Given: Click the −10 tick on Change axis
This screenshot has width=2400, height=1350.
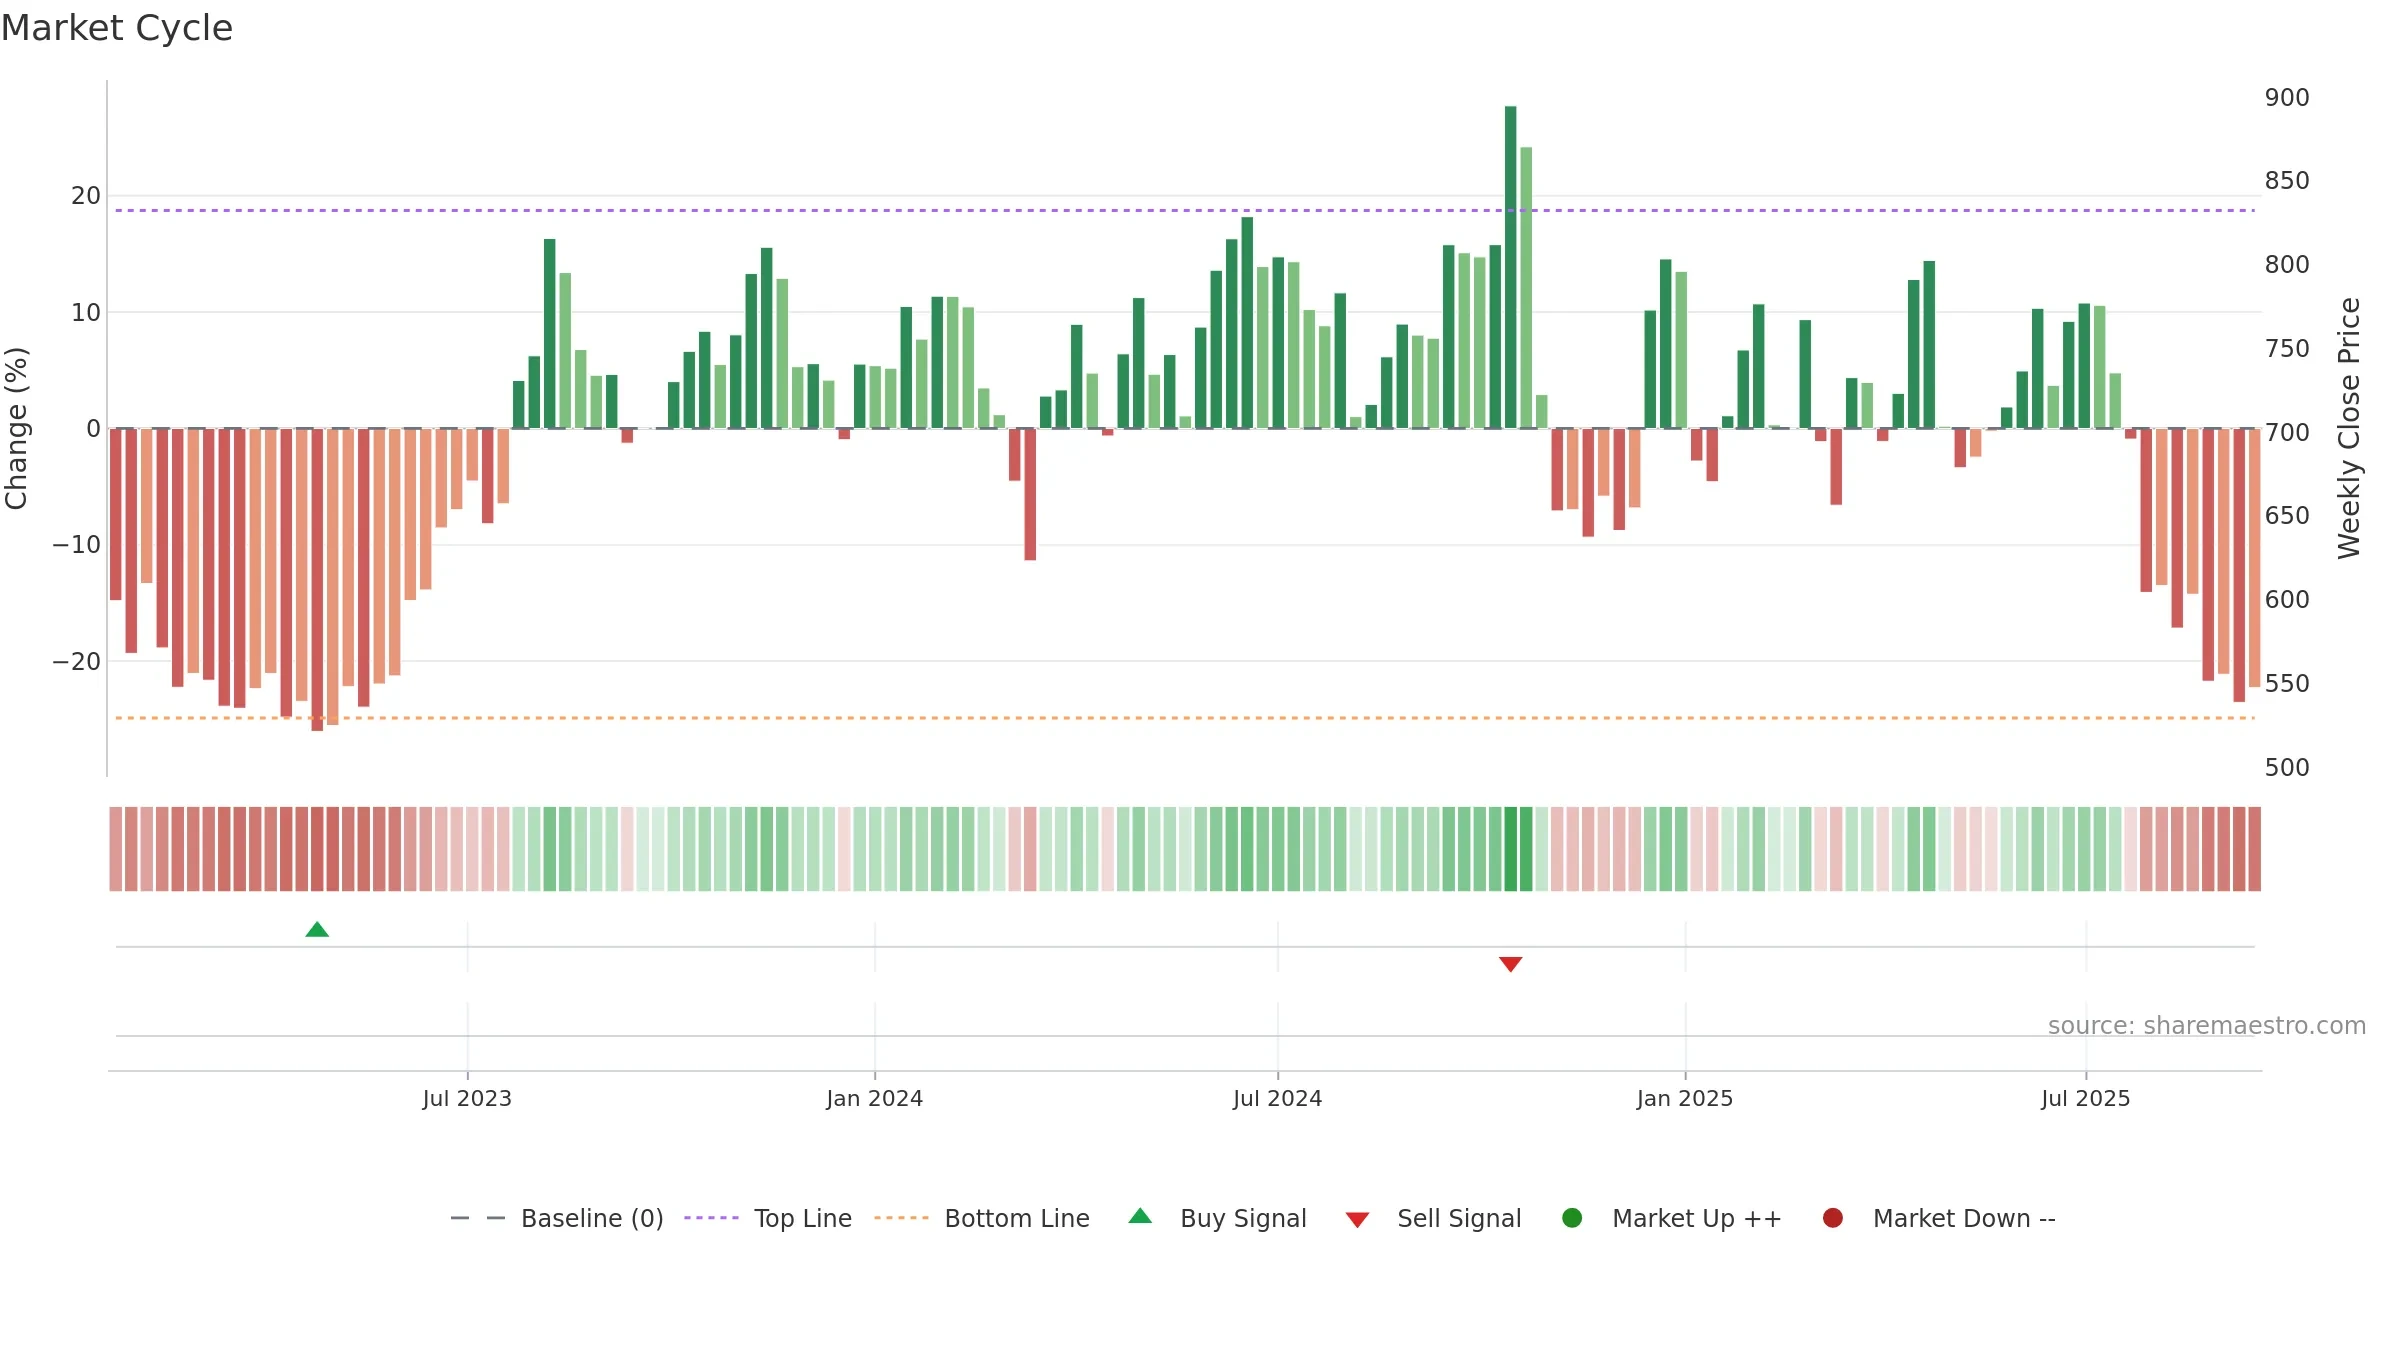Looking at the screenshot, I should pyautogui.click(x=77, y=545).
